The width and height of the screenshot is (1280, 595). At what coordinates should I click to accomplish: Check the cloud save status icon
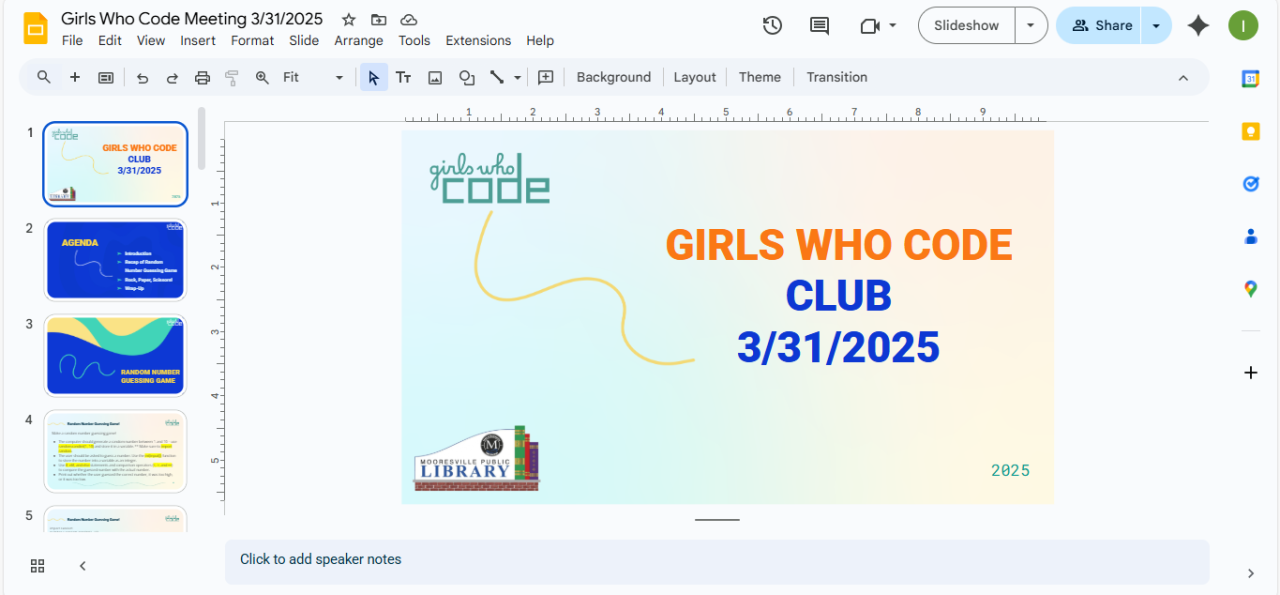tap(408, 20)
